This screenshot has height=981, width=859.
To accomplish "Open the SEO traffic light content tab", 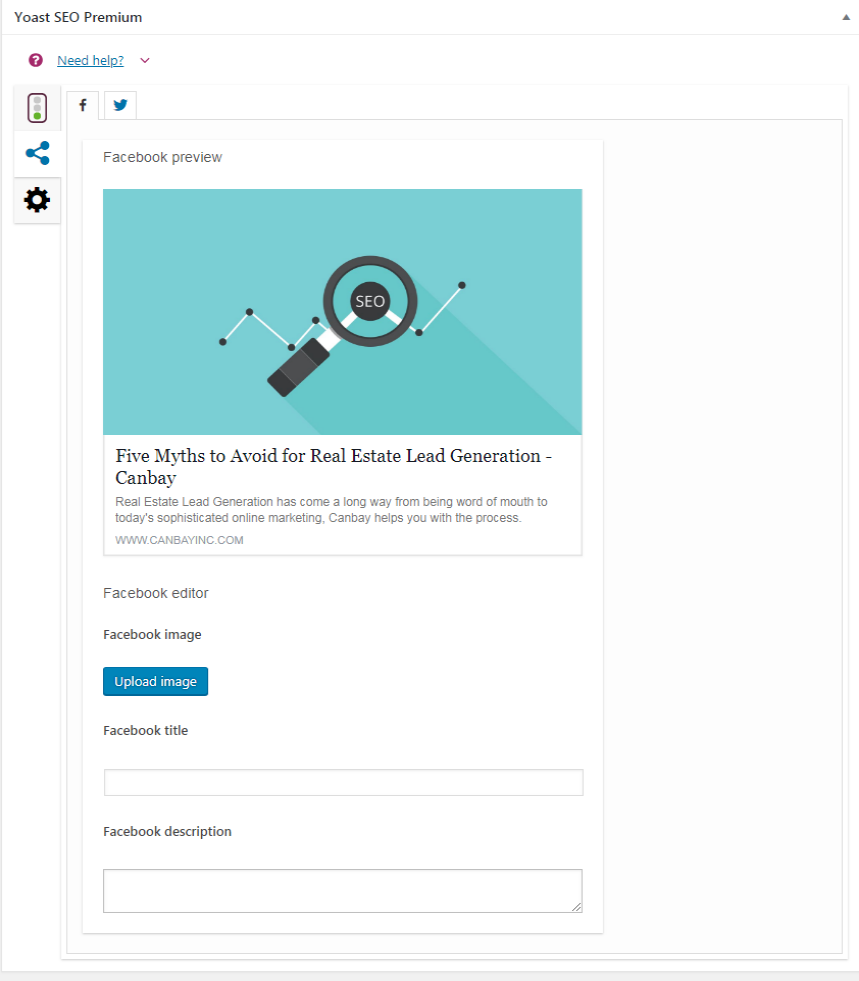I will click(x=38, y=108).
